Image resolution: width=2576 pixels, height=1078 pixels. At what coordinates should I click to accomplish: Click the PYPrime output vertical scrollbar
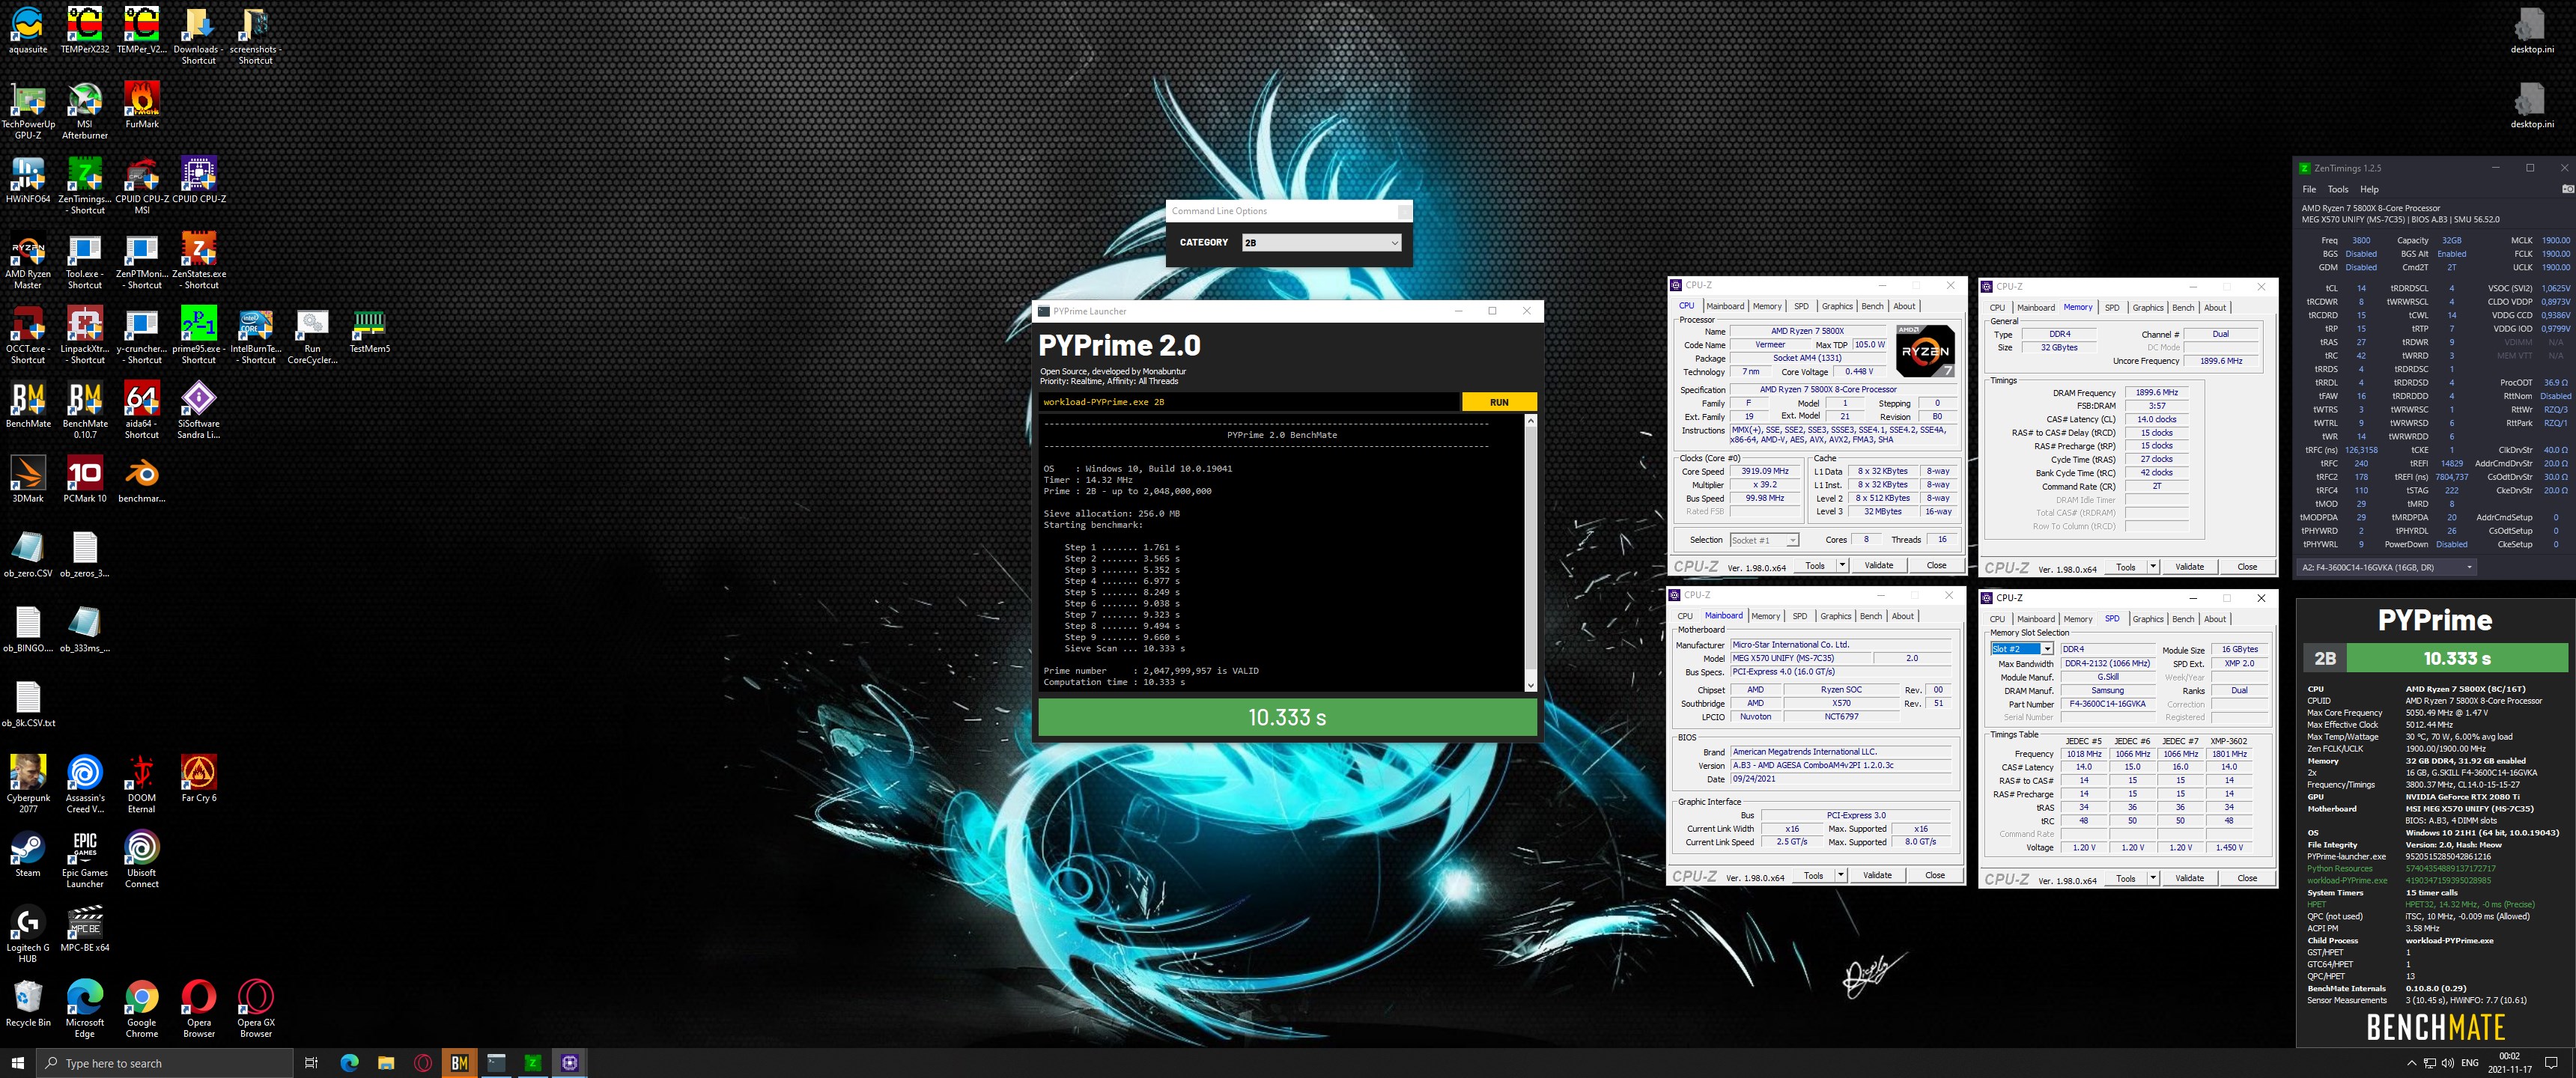pyautogui.click(x=1530, y=552)
